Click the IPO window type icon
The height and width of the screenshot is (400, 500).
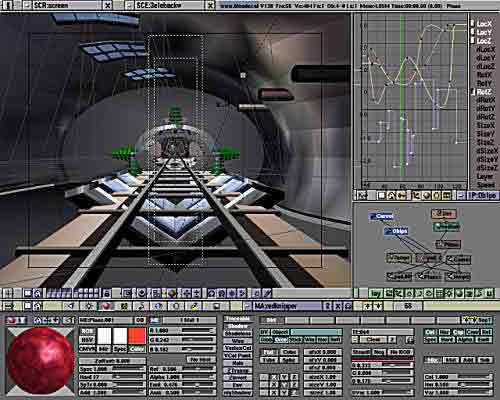click(362, 195)
